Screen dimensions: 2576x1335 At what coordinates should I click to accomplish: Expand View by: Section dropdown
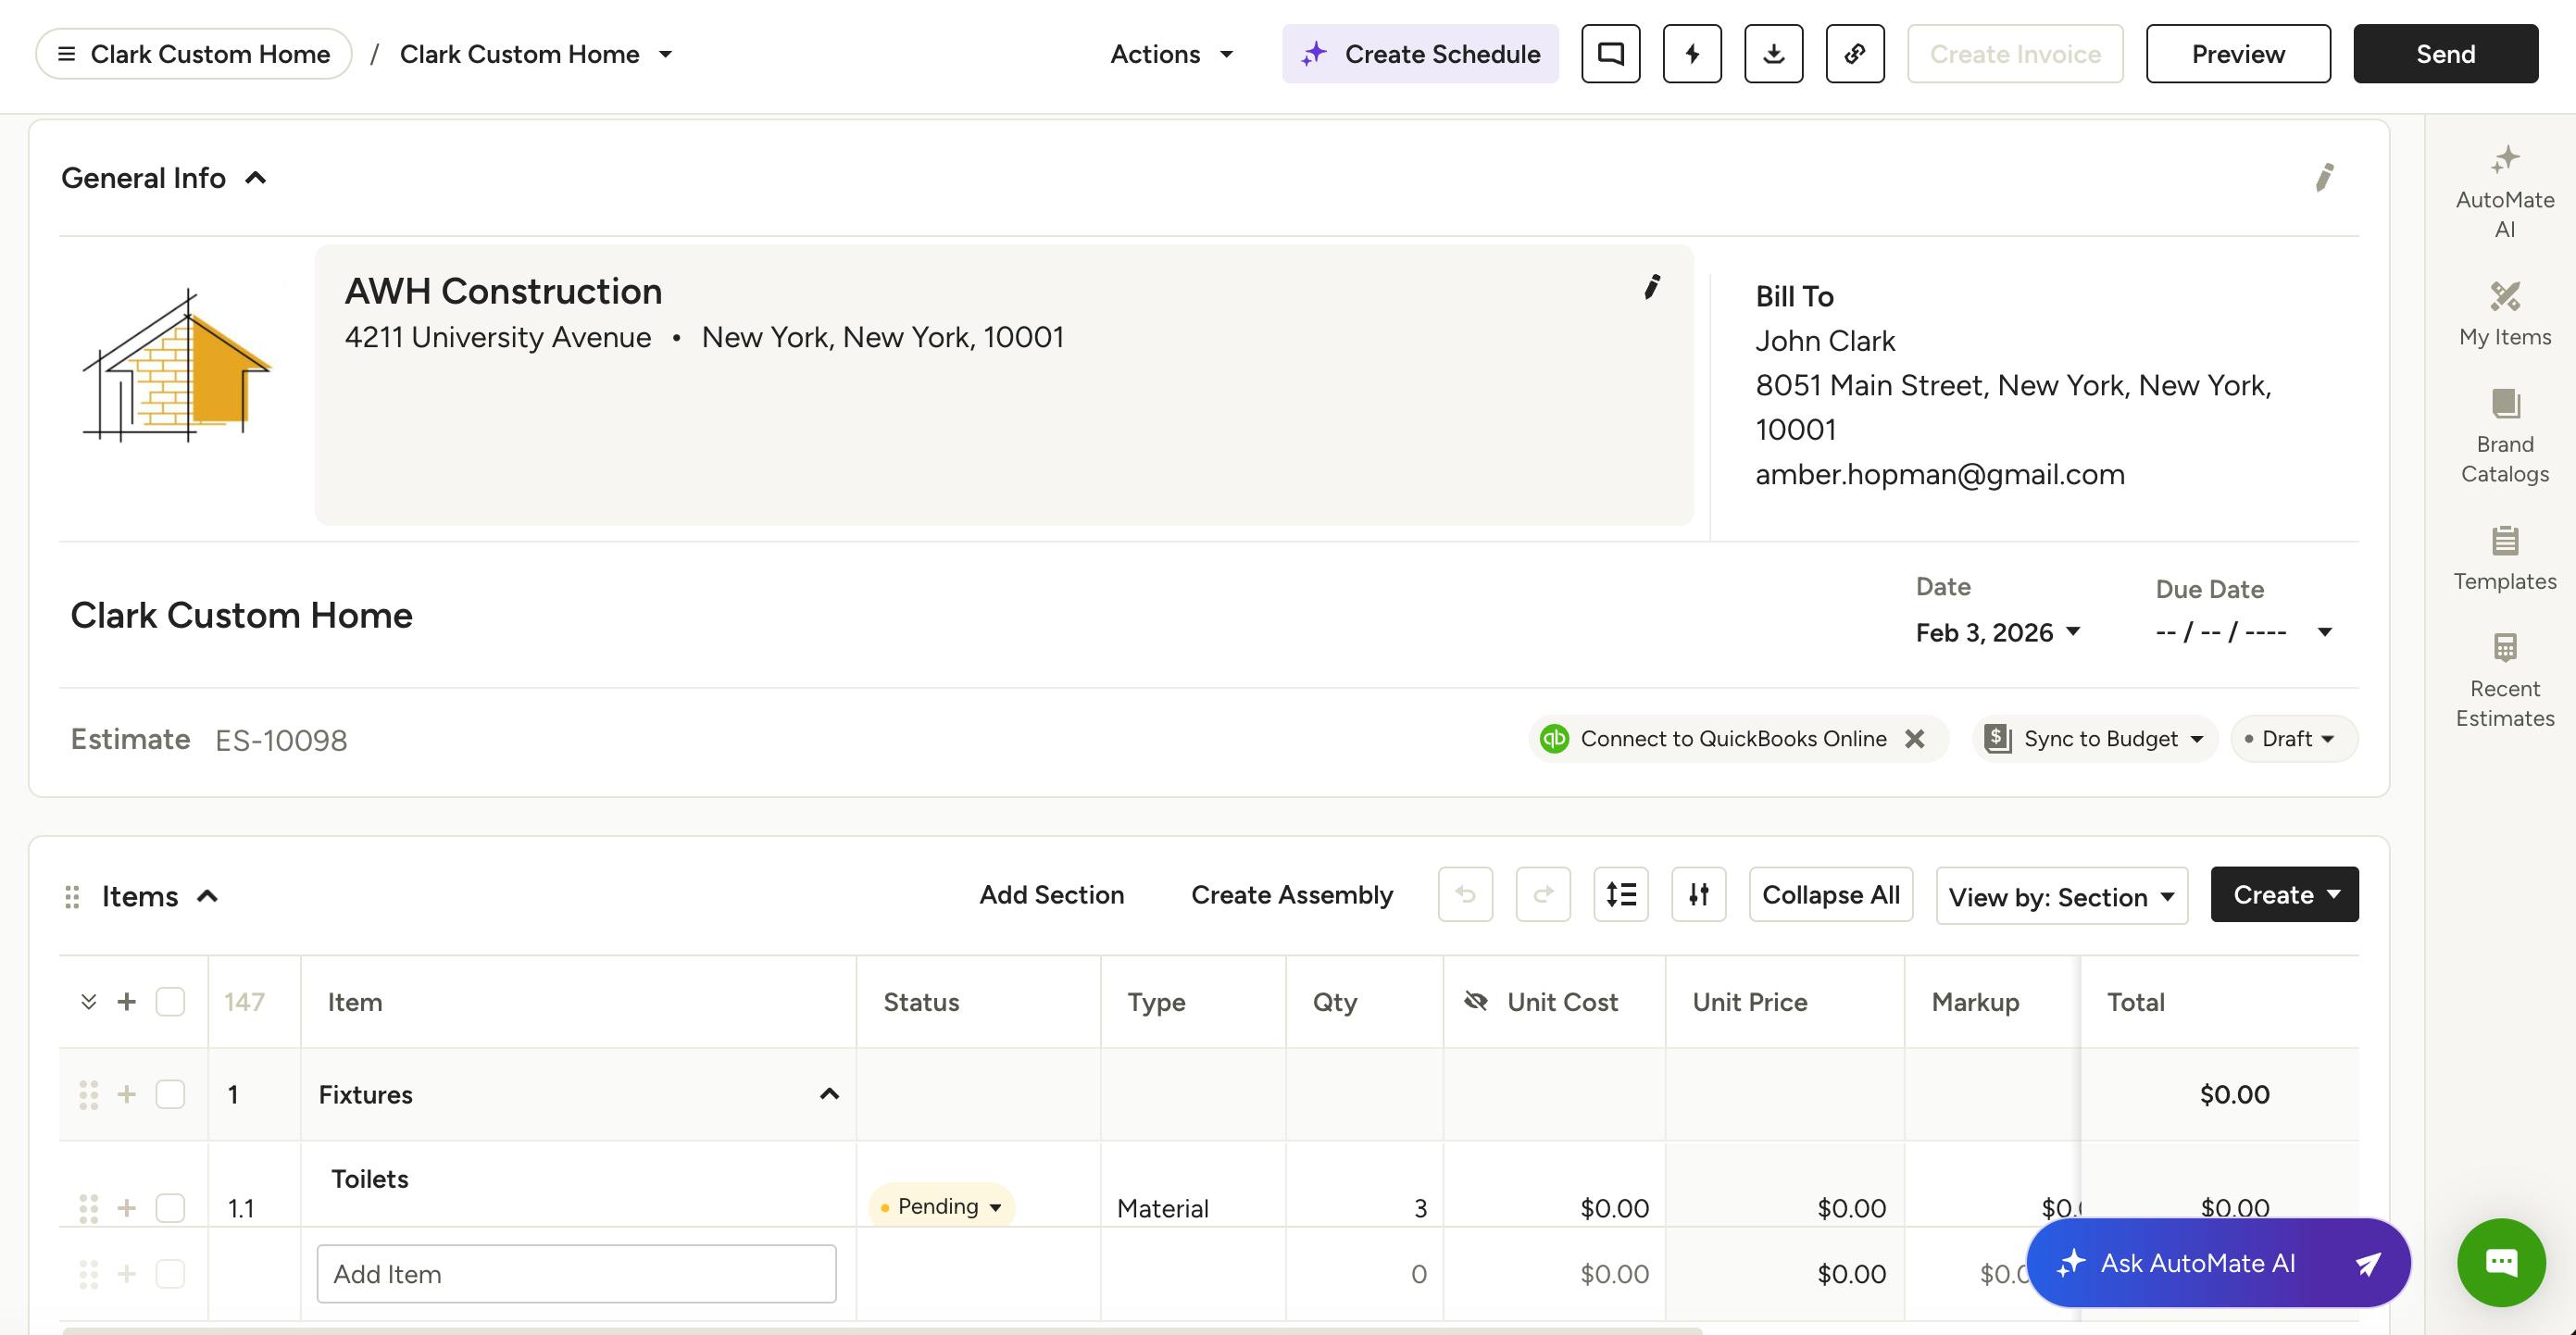[2061, 896]
